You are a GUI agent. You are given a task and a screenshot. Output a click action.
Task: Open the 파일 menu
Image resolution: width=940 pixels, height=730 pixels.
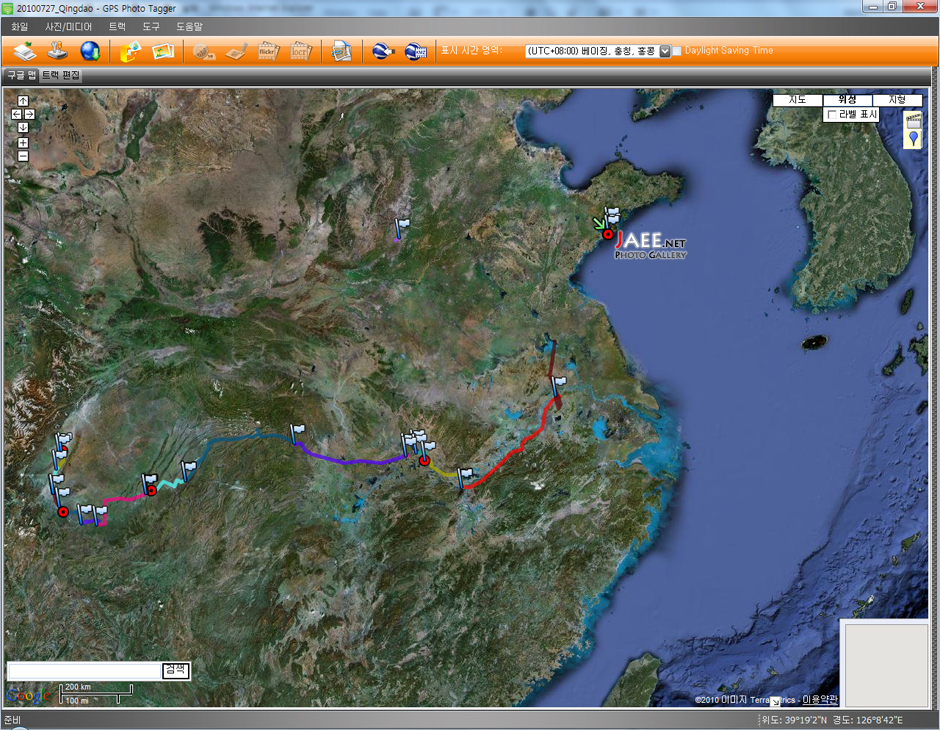(19, 27)
